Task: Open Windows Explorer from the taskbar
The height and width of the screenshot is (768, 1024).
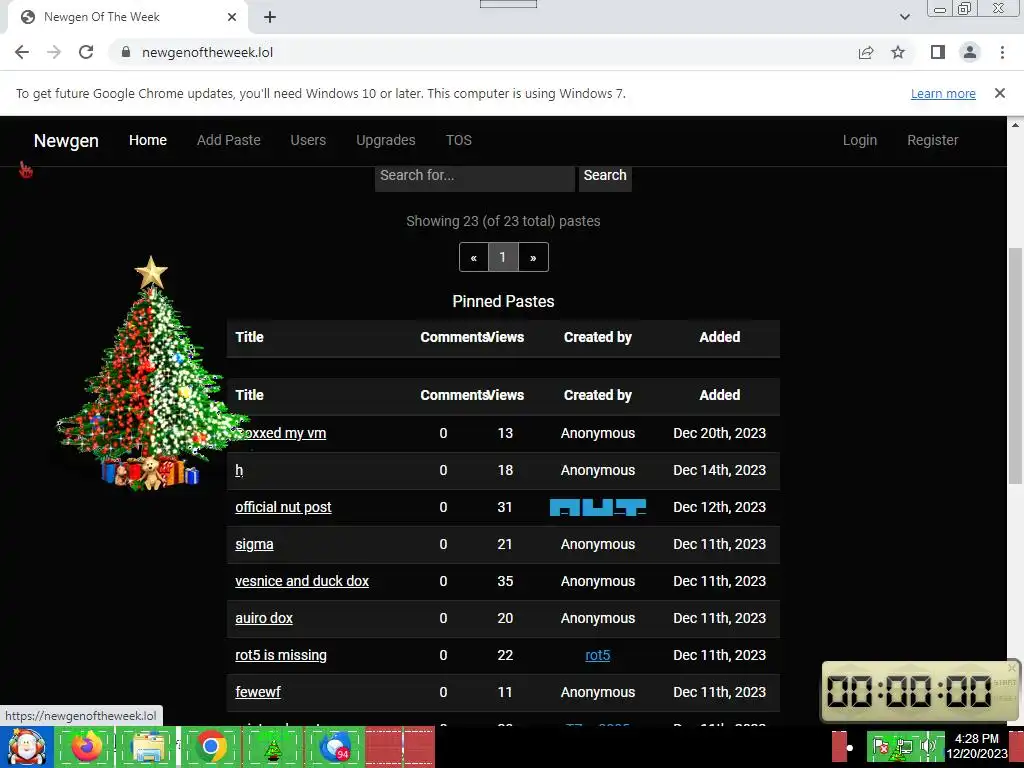Action: click(x=148, y=746)
